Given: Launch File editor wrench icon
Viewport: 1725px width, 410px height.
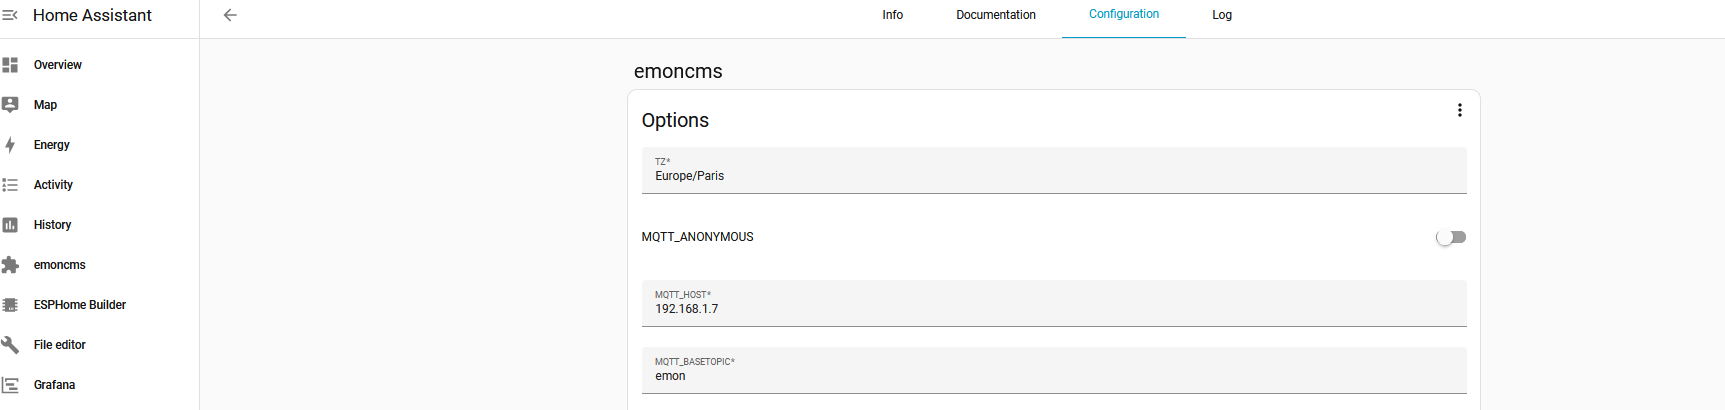Looking at the screenshot, I should click(x=10, y=345).
